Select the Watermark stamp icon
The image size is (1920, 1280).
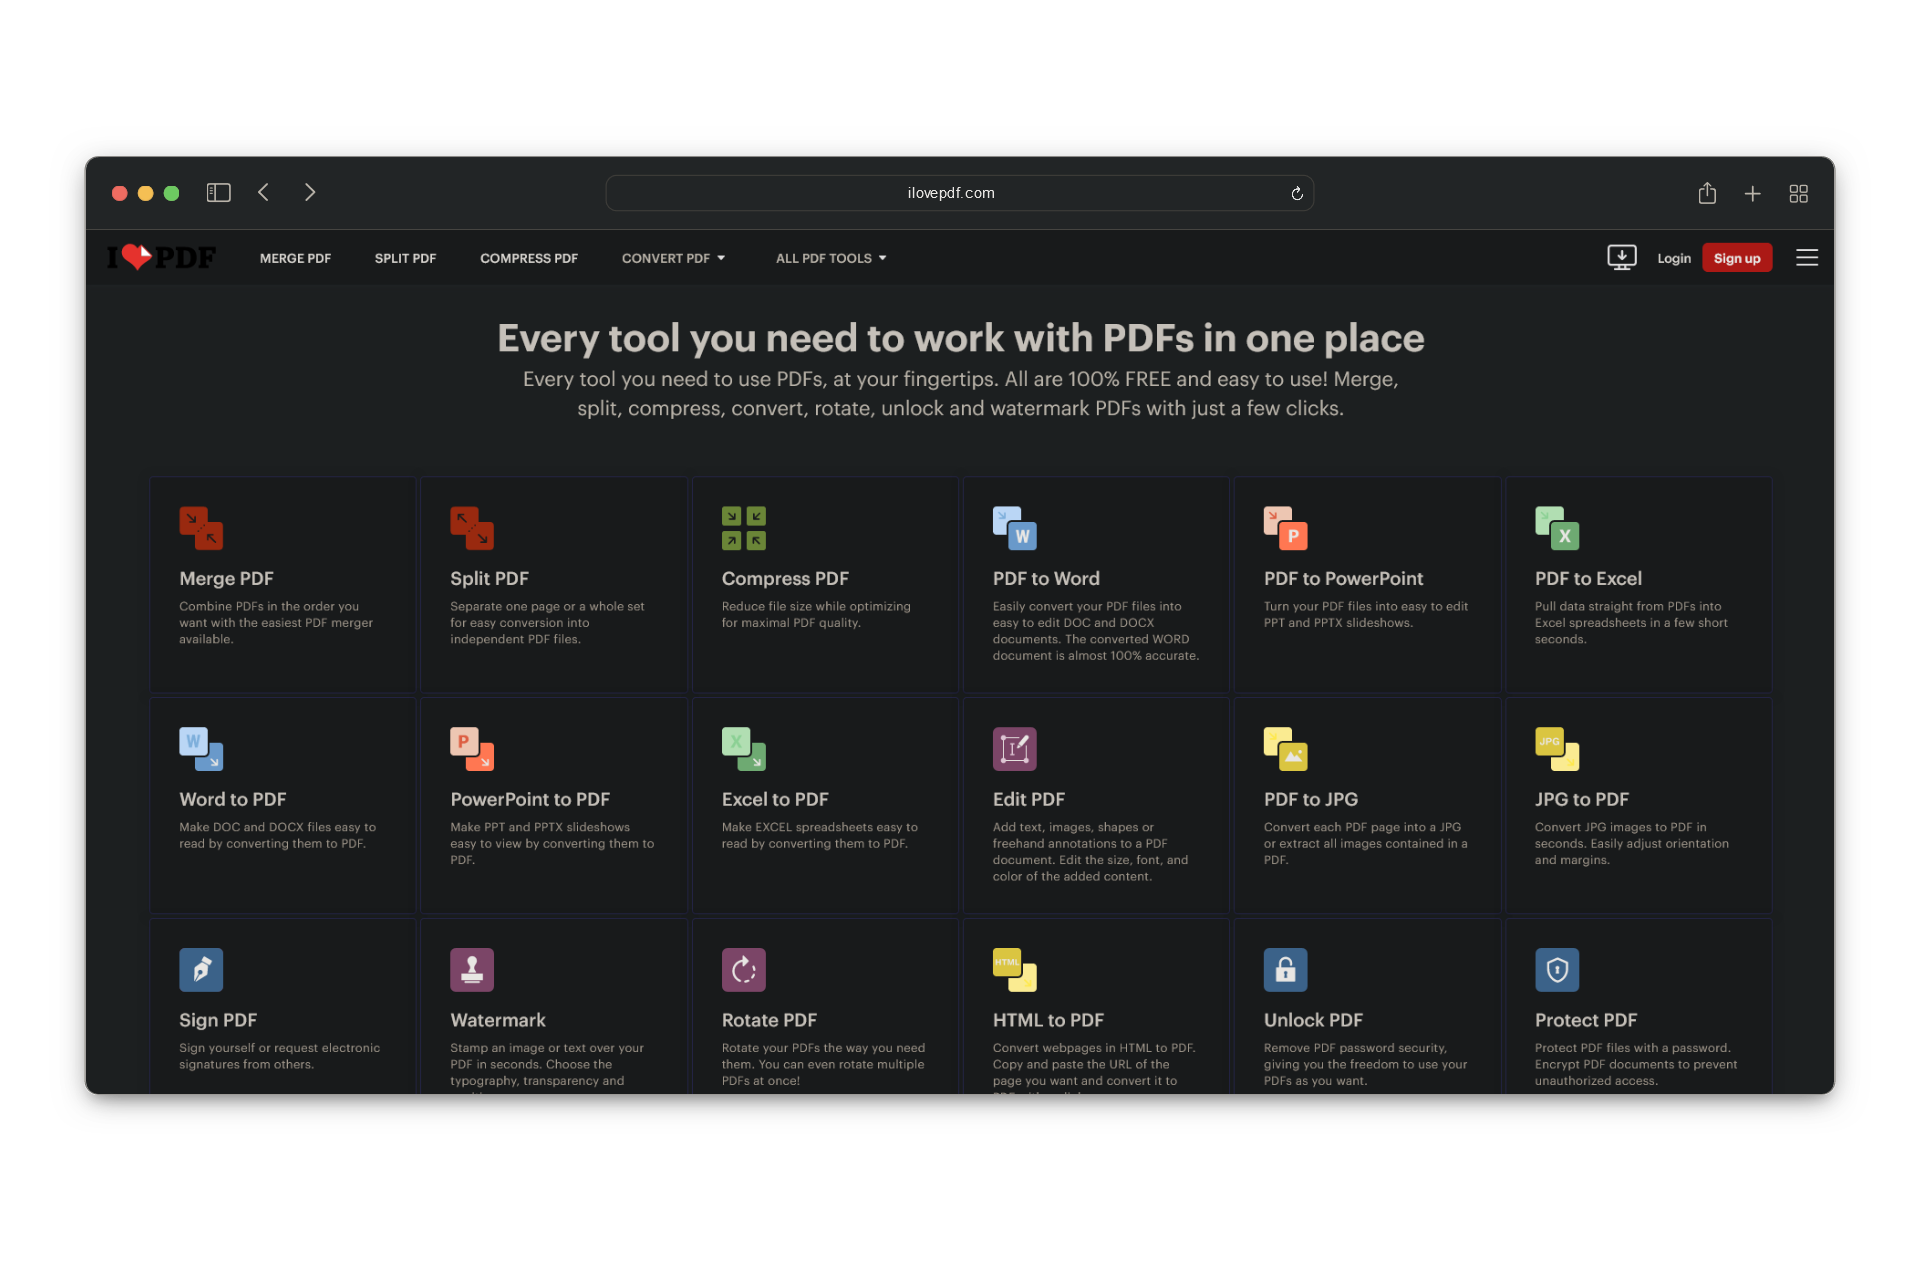[x=472, y=970]
